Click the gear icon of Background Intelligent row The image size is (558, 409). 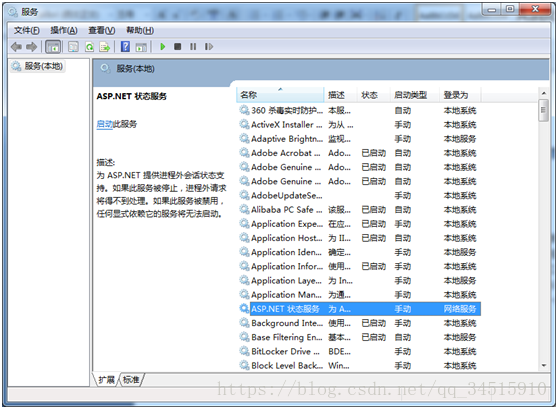click(x=244, y=323)
